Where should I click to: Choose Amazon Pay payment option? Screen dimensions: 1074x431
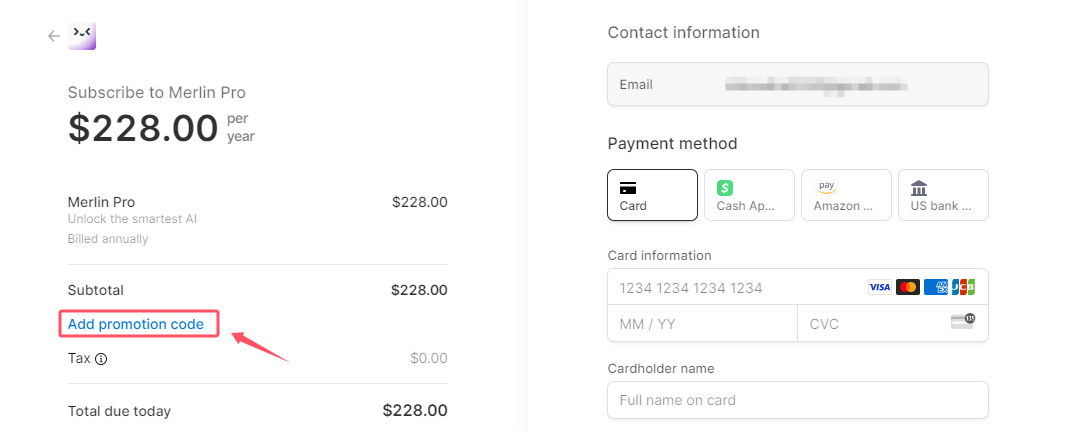[847, 195]
